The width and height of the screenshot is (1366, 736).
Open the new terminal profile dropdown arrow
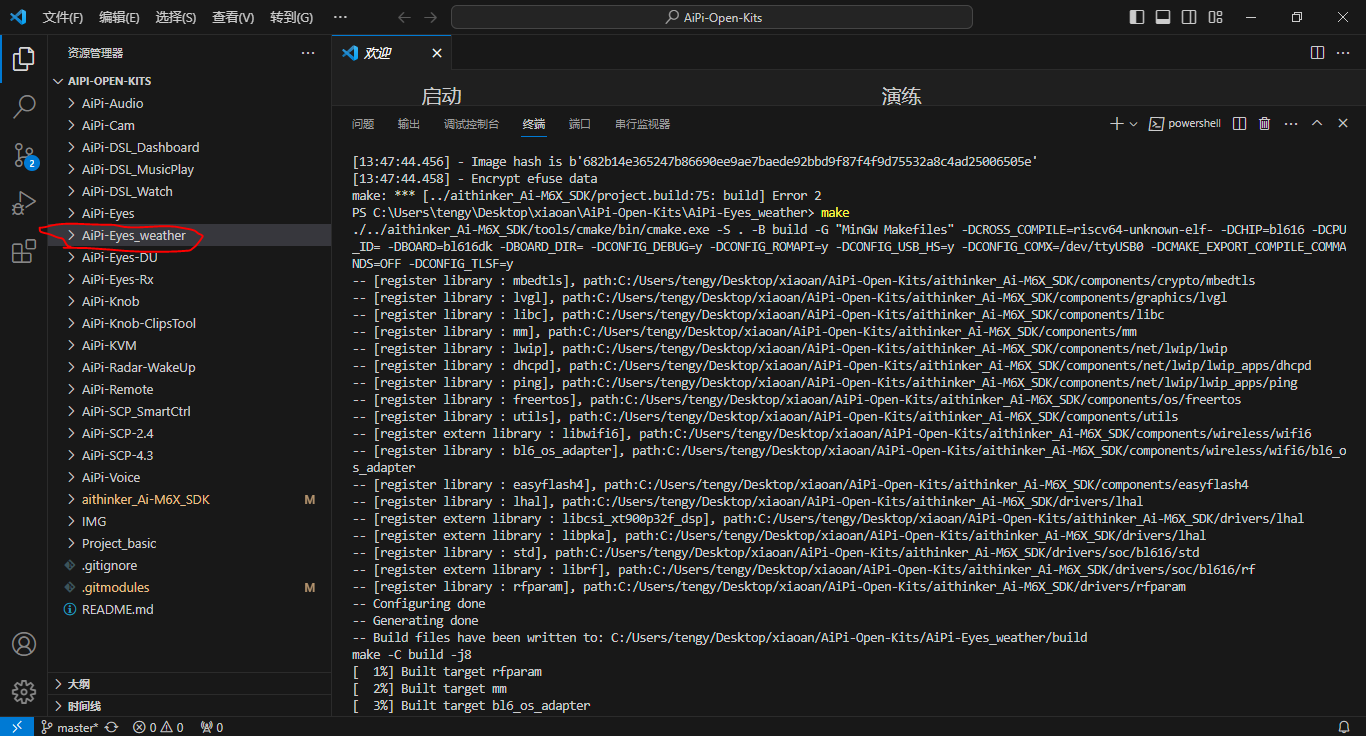[1133, 124]
